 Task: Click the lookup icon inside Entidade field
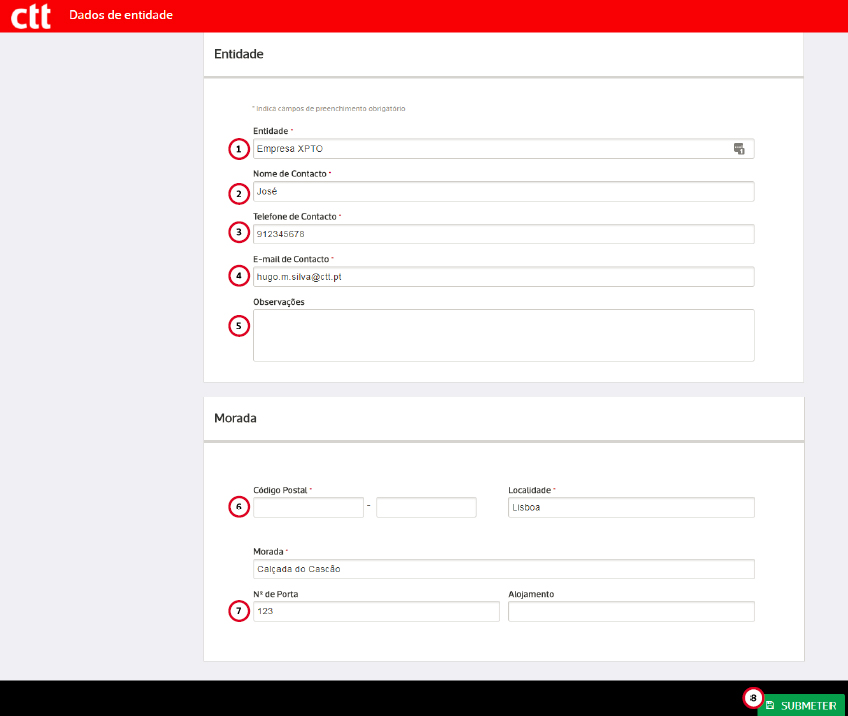[x=739, y=149]
